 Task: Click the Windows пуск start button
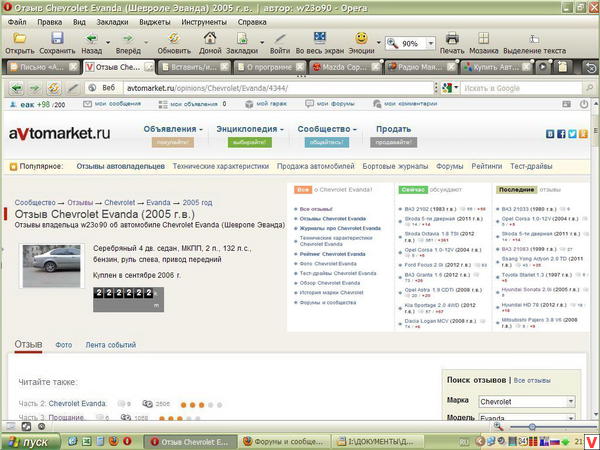30,442
